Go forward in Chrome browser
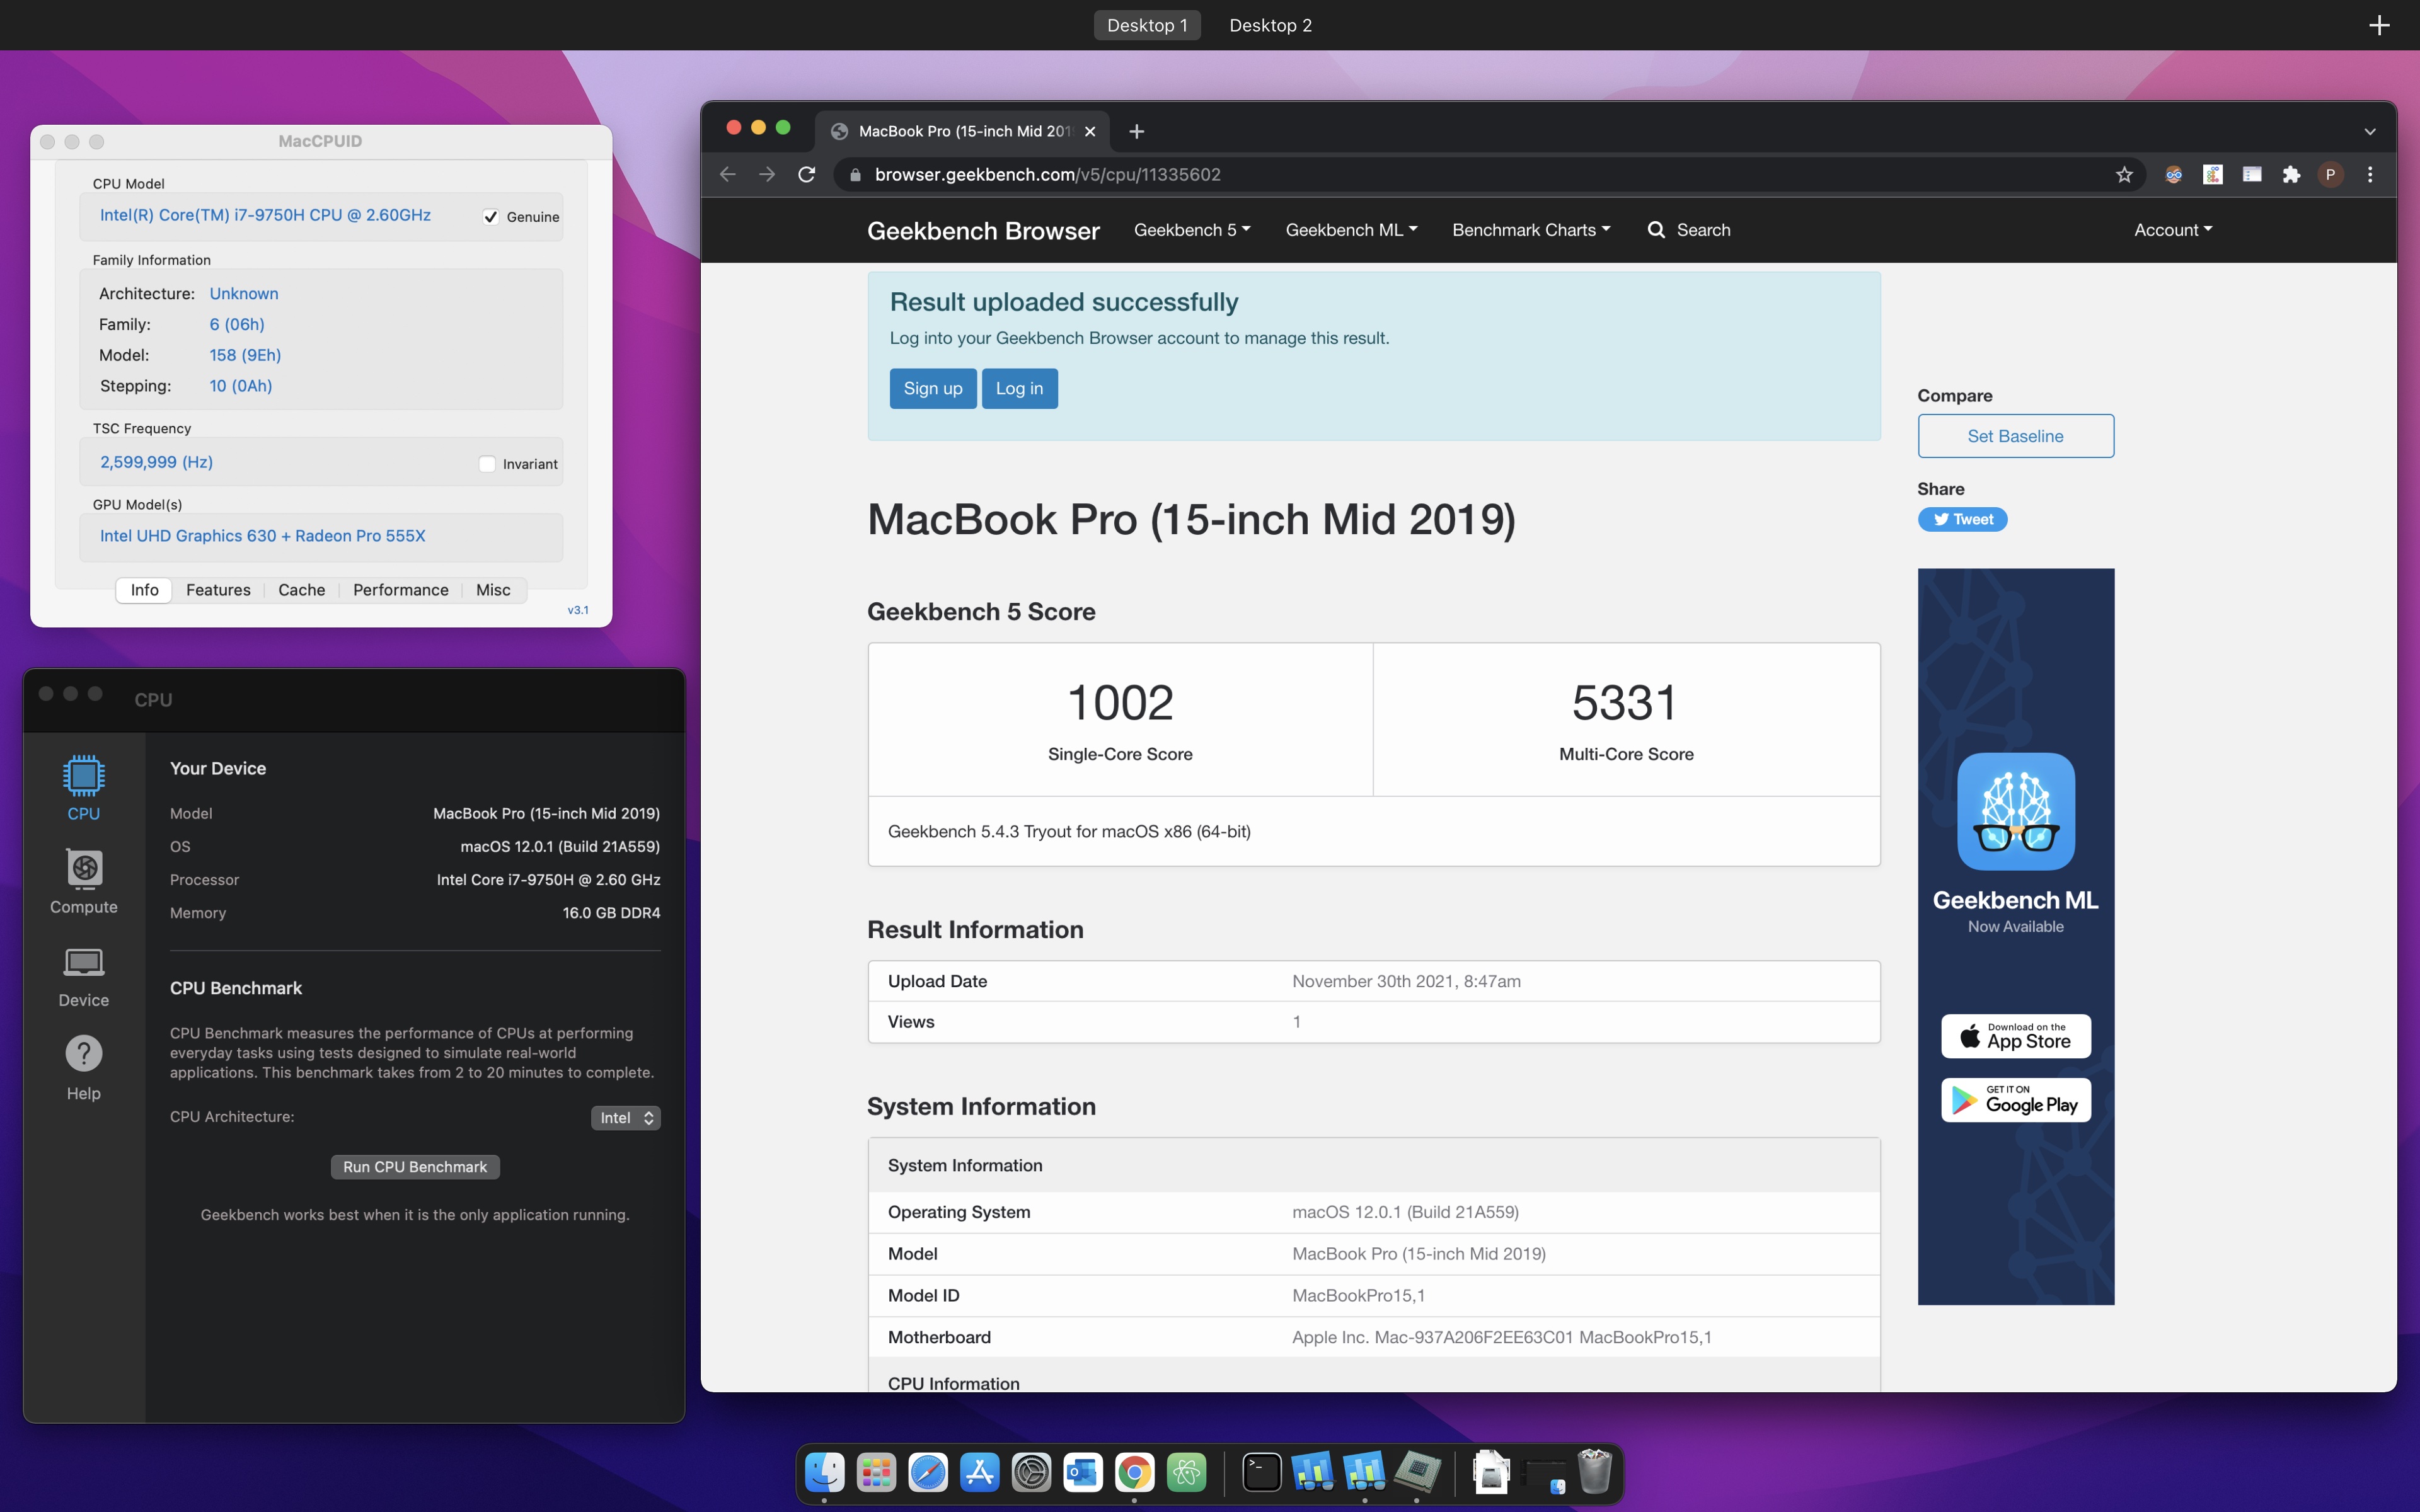The image size is (2420, 1512). [x=767, y=174]
